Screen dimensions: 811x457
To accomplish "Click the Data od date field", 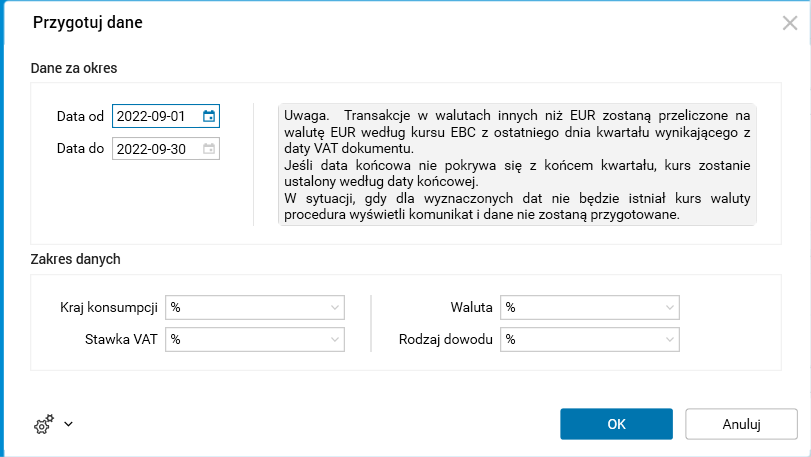I will [x=157, y=116].
